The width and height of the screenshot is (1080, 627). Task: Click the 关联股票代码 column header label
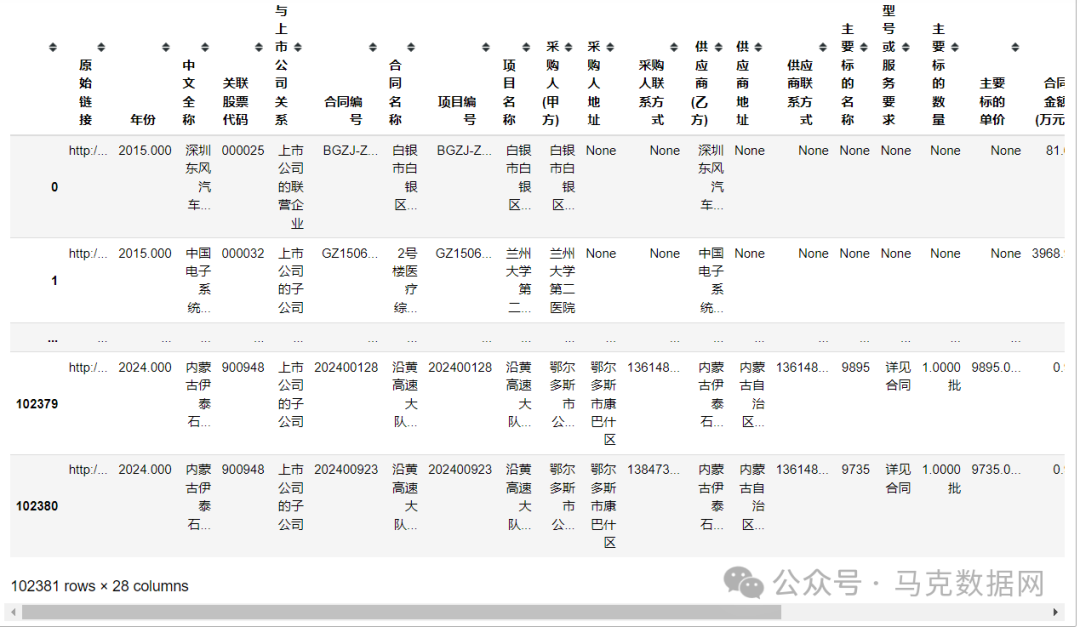click(x=235, y=101)
